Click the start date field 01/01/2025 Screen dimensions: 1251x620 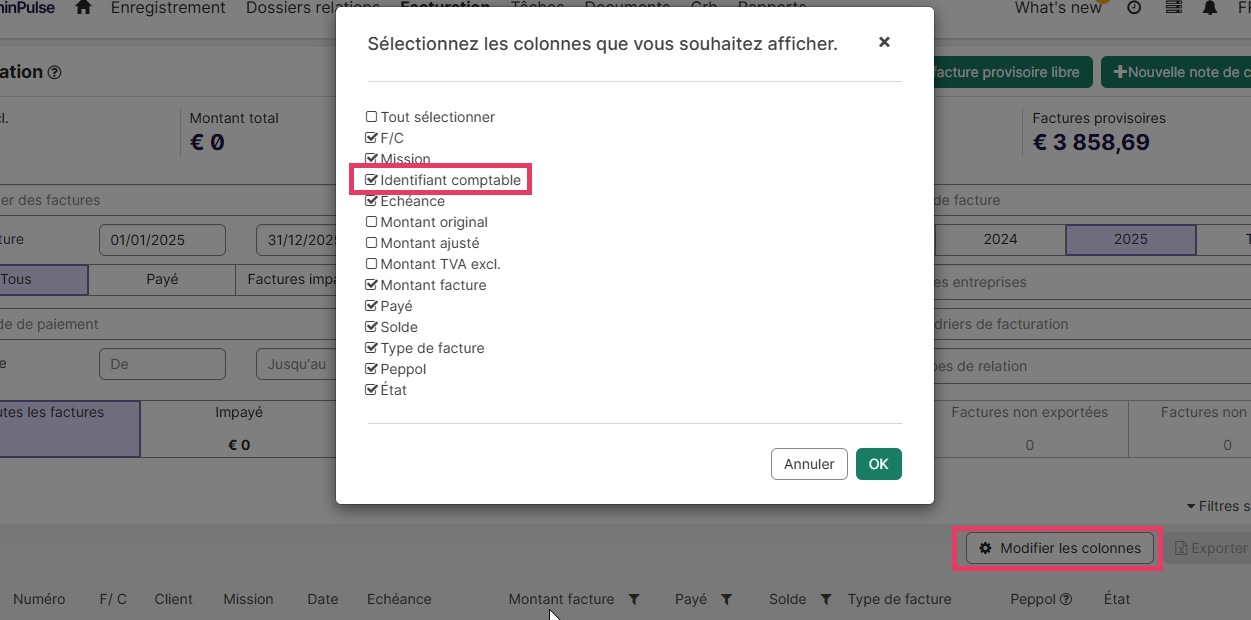pyautogui.click(x=162, y=240)
